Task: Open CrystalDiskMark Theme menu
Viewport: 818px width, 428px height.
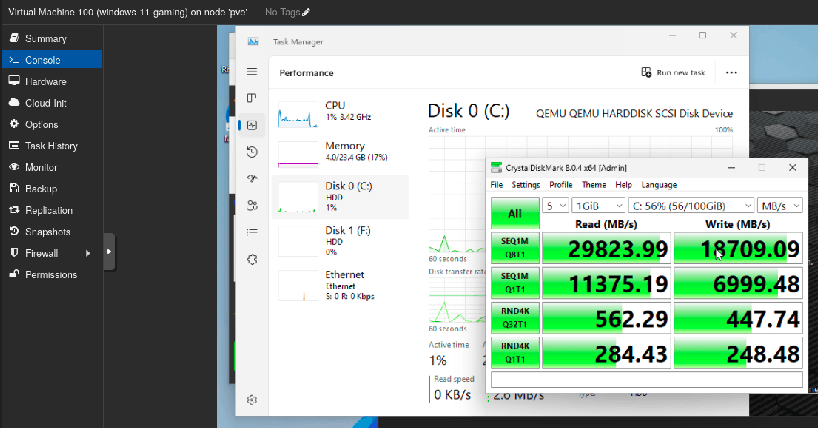Action: tap(594, 185)
